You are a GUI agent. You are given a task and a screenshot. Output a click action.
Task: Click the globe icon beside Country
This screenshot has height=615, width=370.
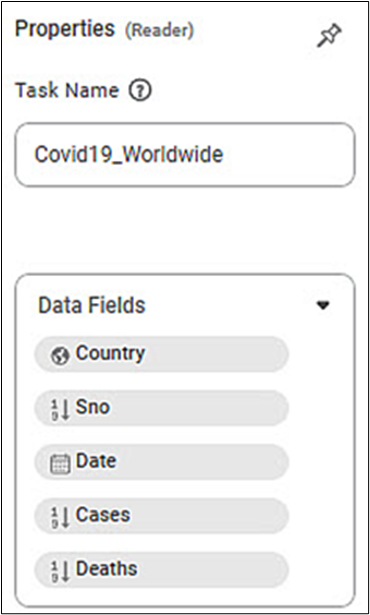[x=60, y=357]
